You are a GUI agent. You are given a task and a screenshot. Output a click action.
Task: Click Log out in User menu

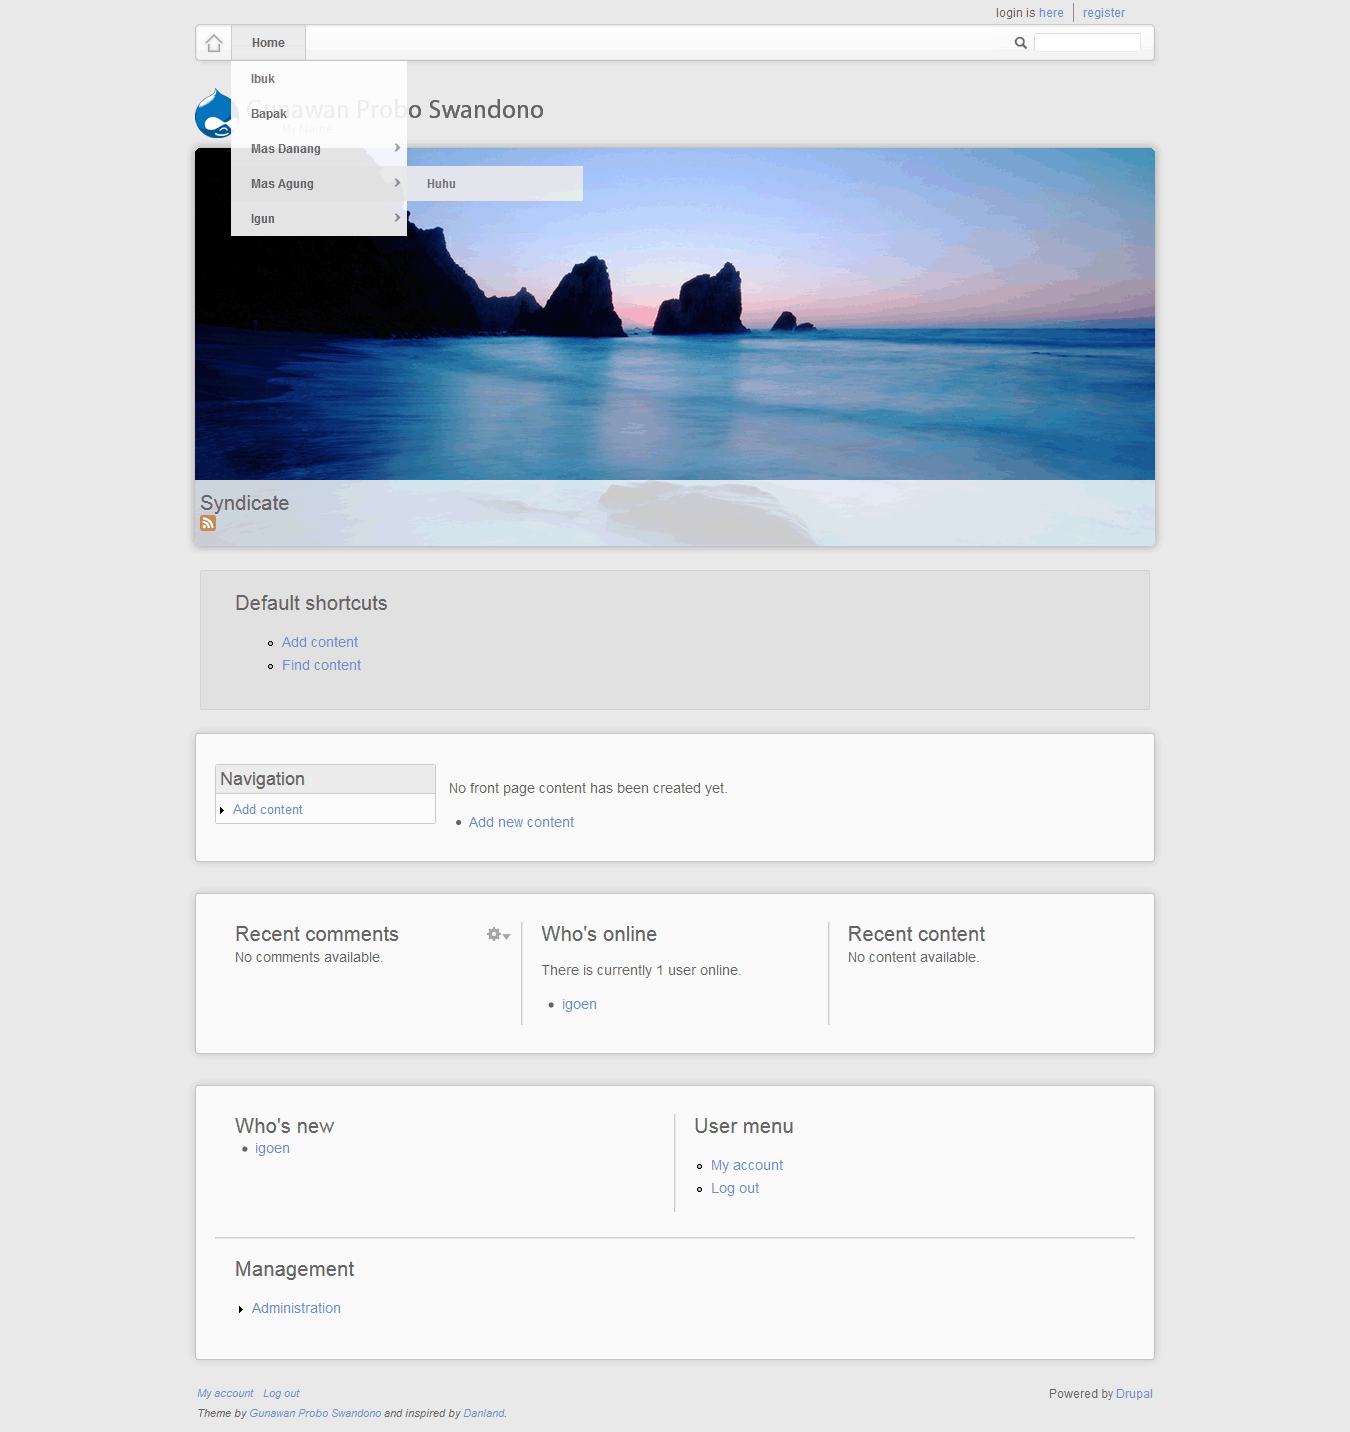[735, 1188]
